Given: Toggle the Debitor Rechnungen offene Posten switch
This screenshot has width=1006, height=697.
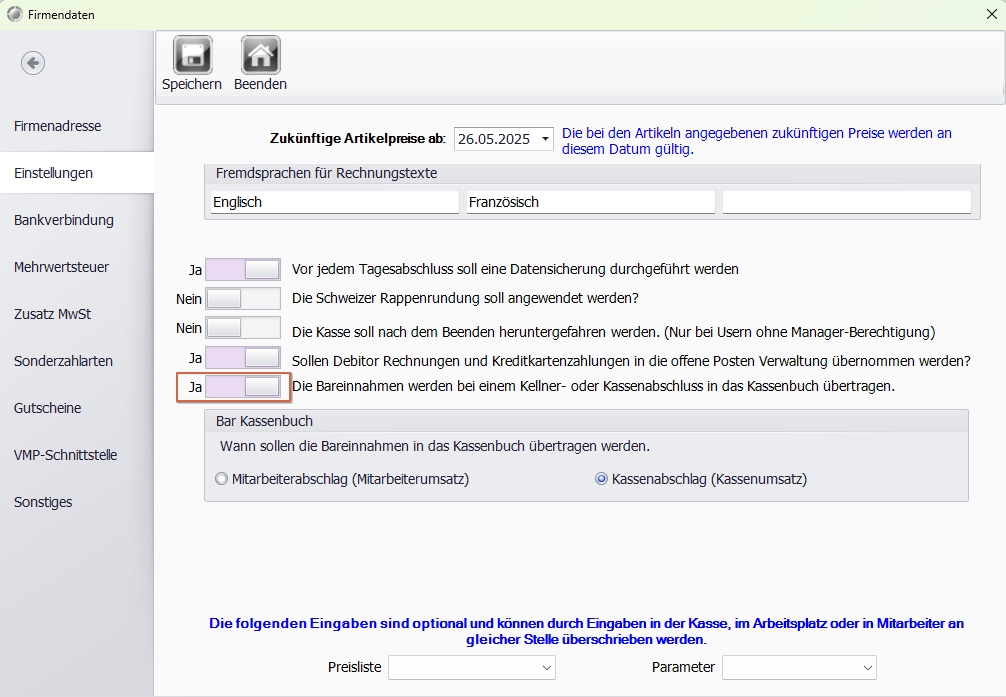Looking at the screenshot, I should (x=242, y=358).
